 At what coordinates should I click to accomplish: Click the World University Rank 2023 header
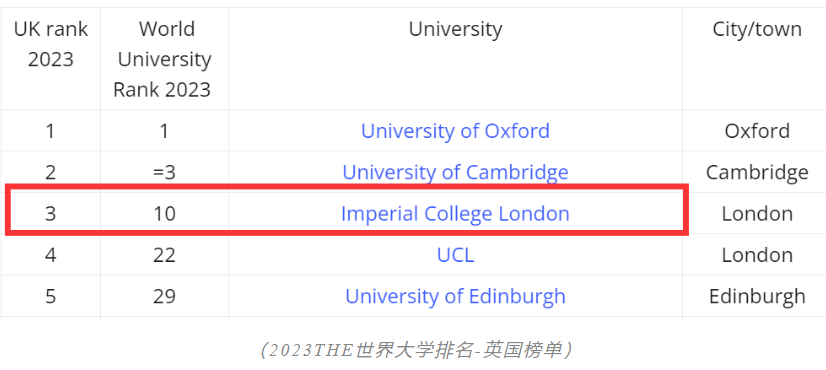pyautogui.click(x=164, y=59)
